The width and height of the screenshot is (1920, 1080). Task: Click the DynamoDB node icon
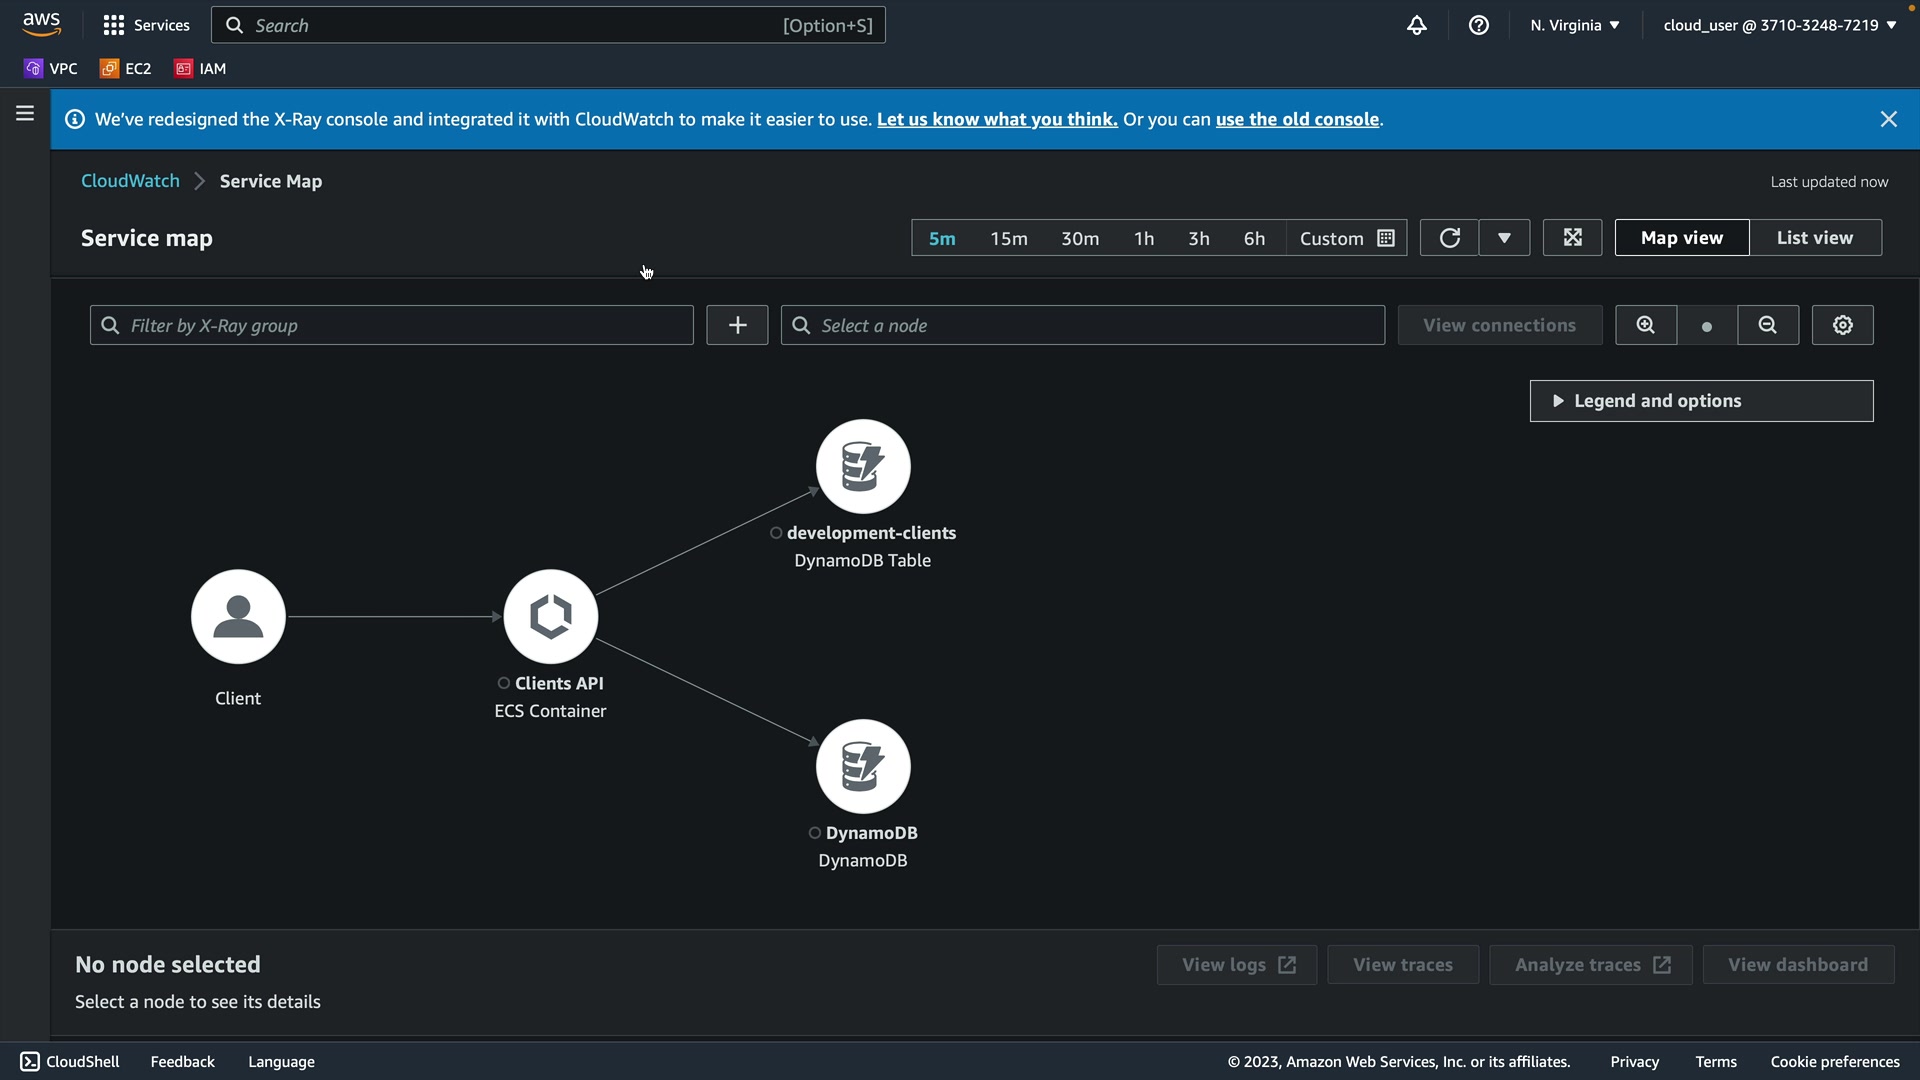862,767
